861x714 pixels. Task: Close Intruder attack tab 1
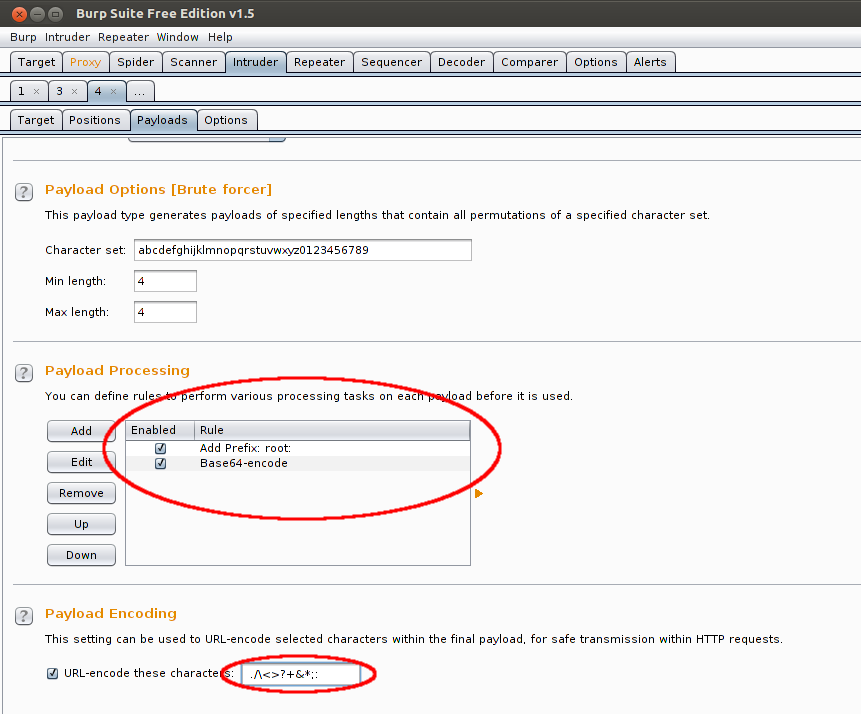click(x=36, y=91)
